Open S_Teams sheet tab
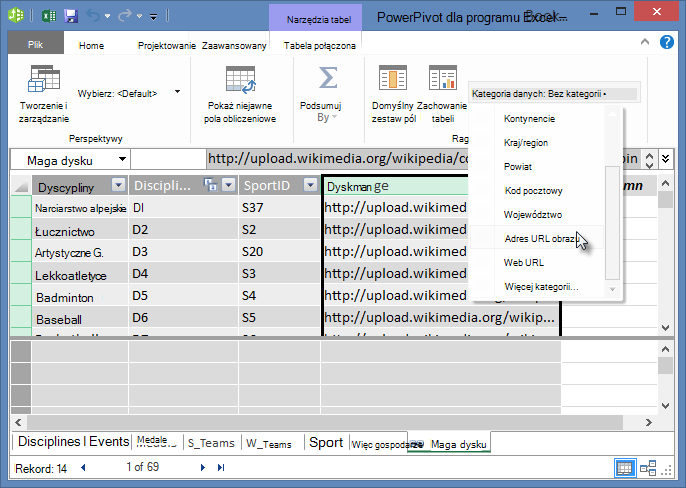The height and width of the screenshot is (488, 686). point(211,443)
